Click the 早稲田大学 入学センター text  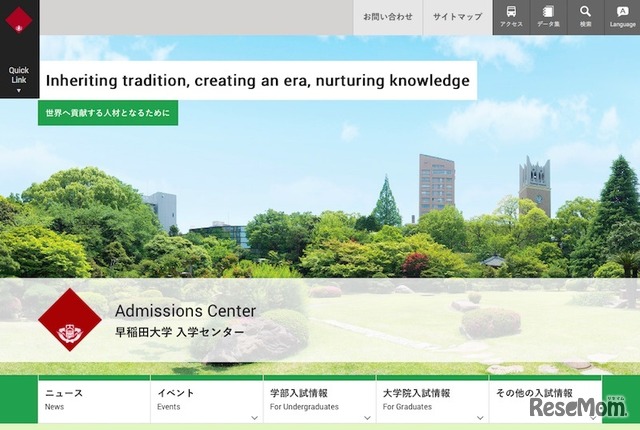click(180, 332)
